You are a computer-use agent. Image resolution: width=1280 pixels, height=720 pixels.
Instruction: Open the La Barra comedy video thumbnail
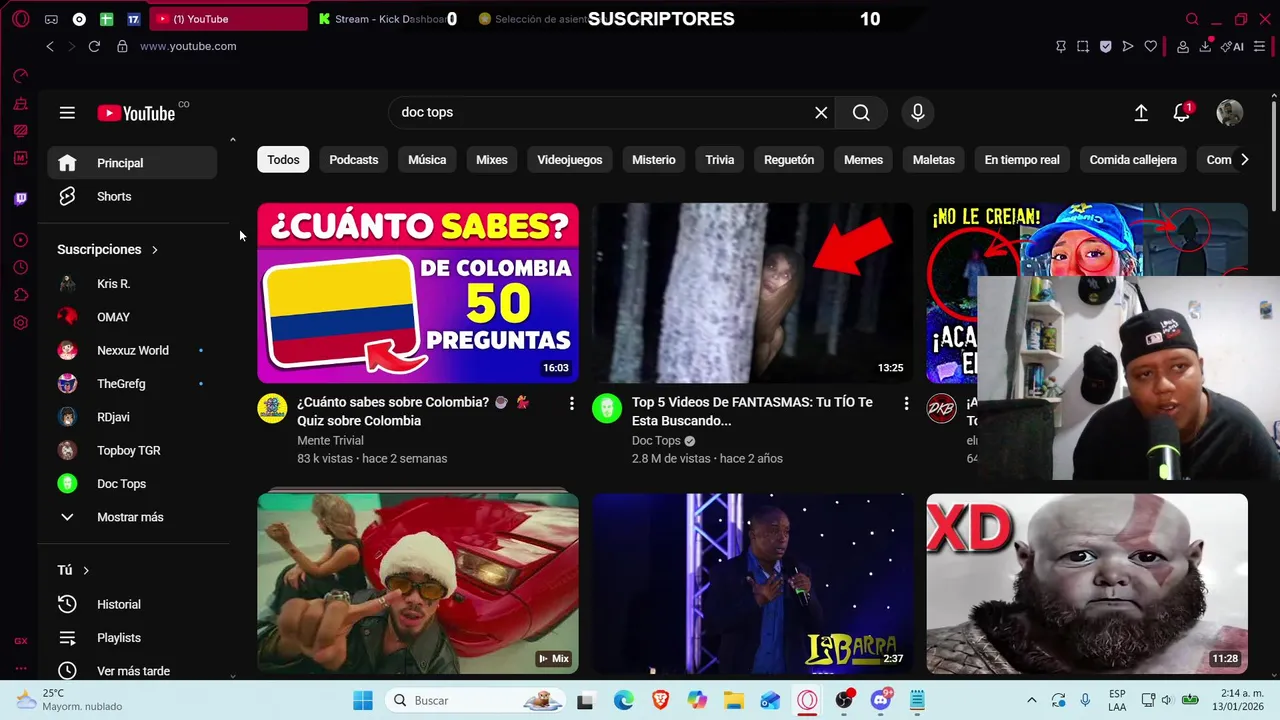click(x=752, y=583)
